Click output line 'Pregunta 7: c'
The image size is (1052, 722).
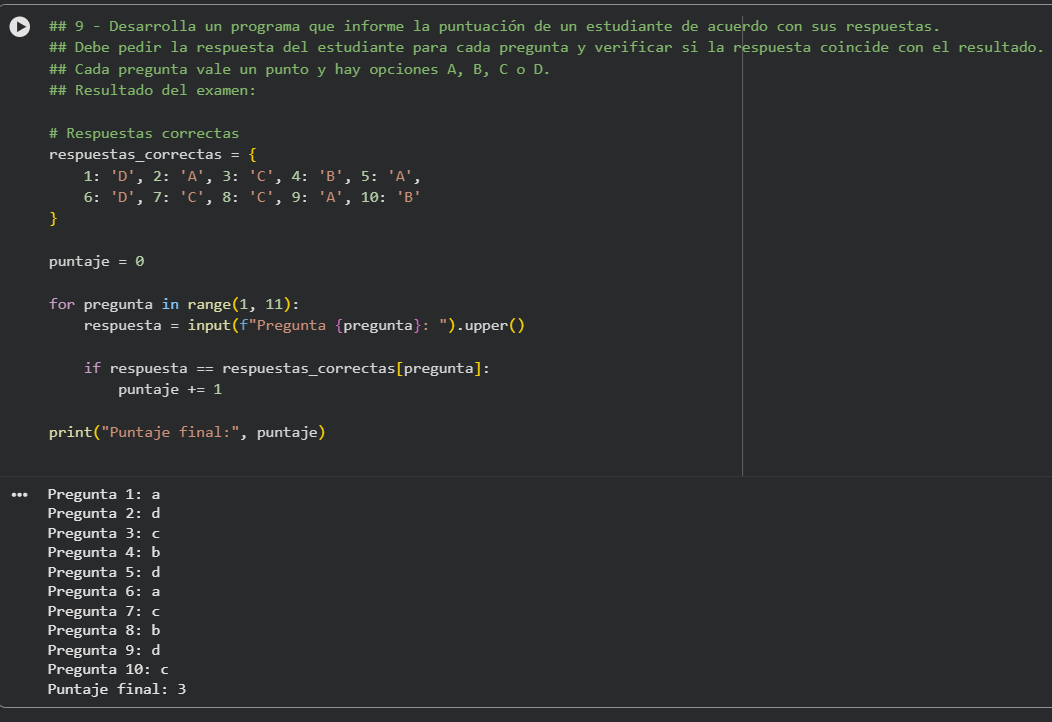[x=104, y=611]
